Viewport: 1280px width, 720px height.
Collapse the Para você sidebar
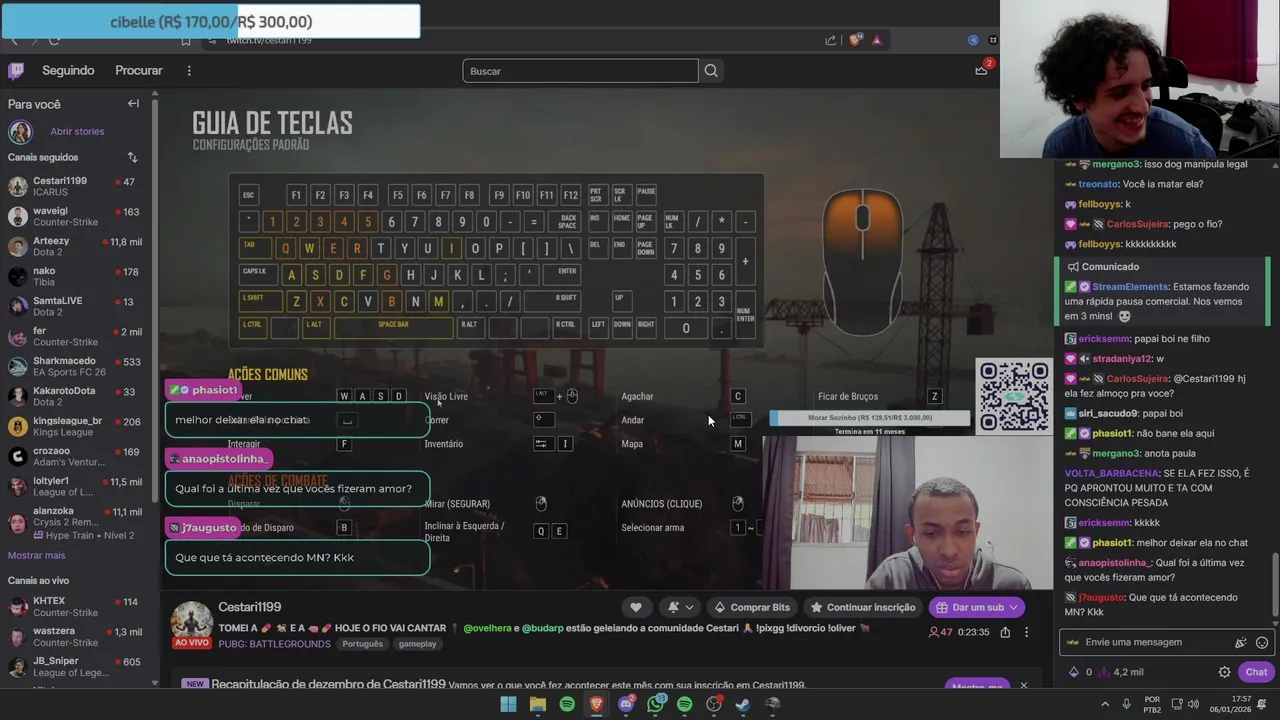click(133, 104)
